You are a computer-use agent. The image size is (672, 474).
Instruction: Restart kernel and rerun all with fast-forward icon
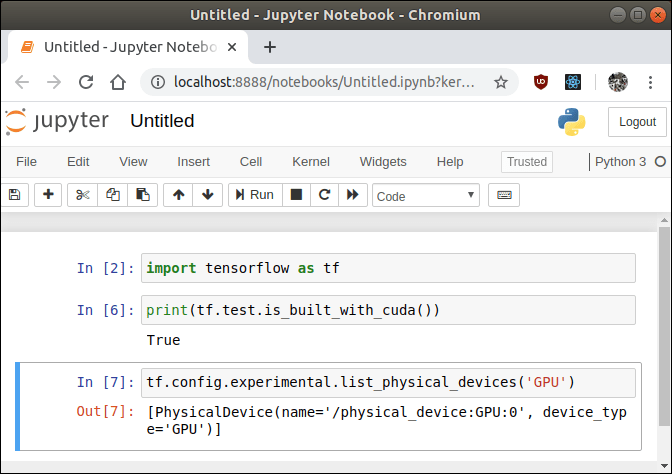pos(352,195)
